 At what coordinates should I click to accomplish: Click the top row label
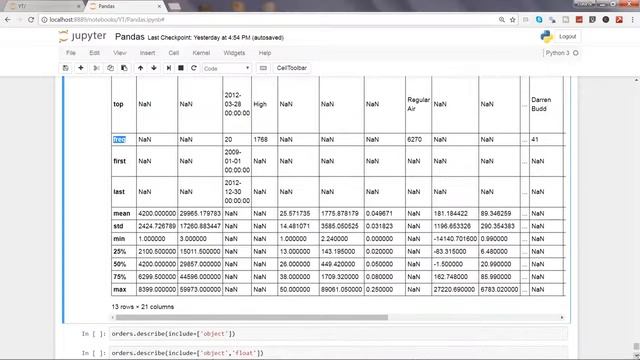pos(118,104)
